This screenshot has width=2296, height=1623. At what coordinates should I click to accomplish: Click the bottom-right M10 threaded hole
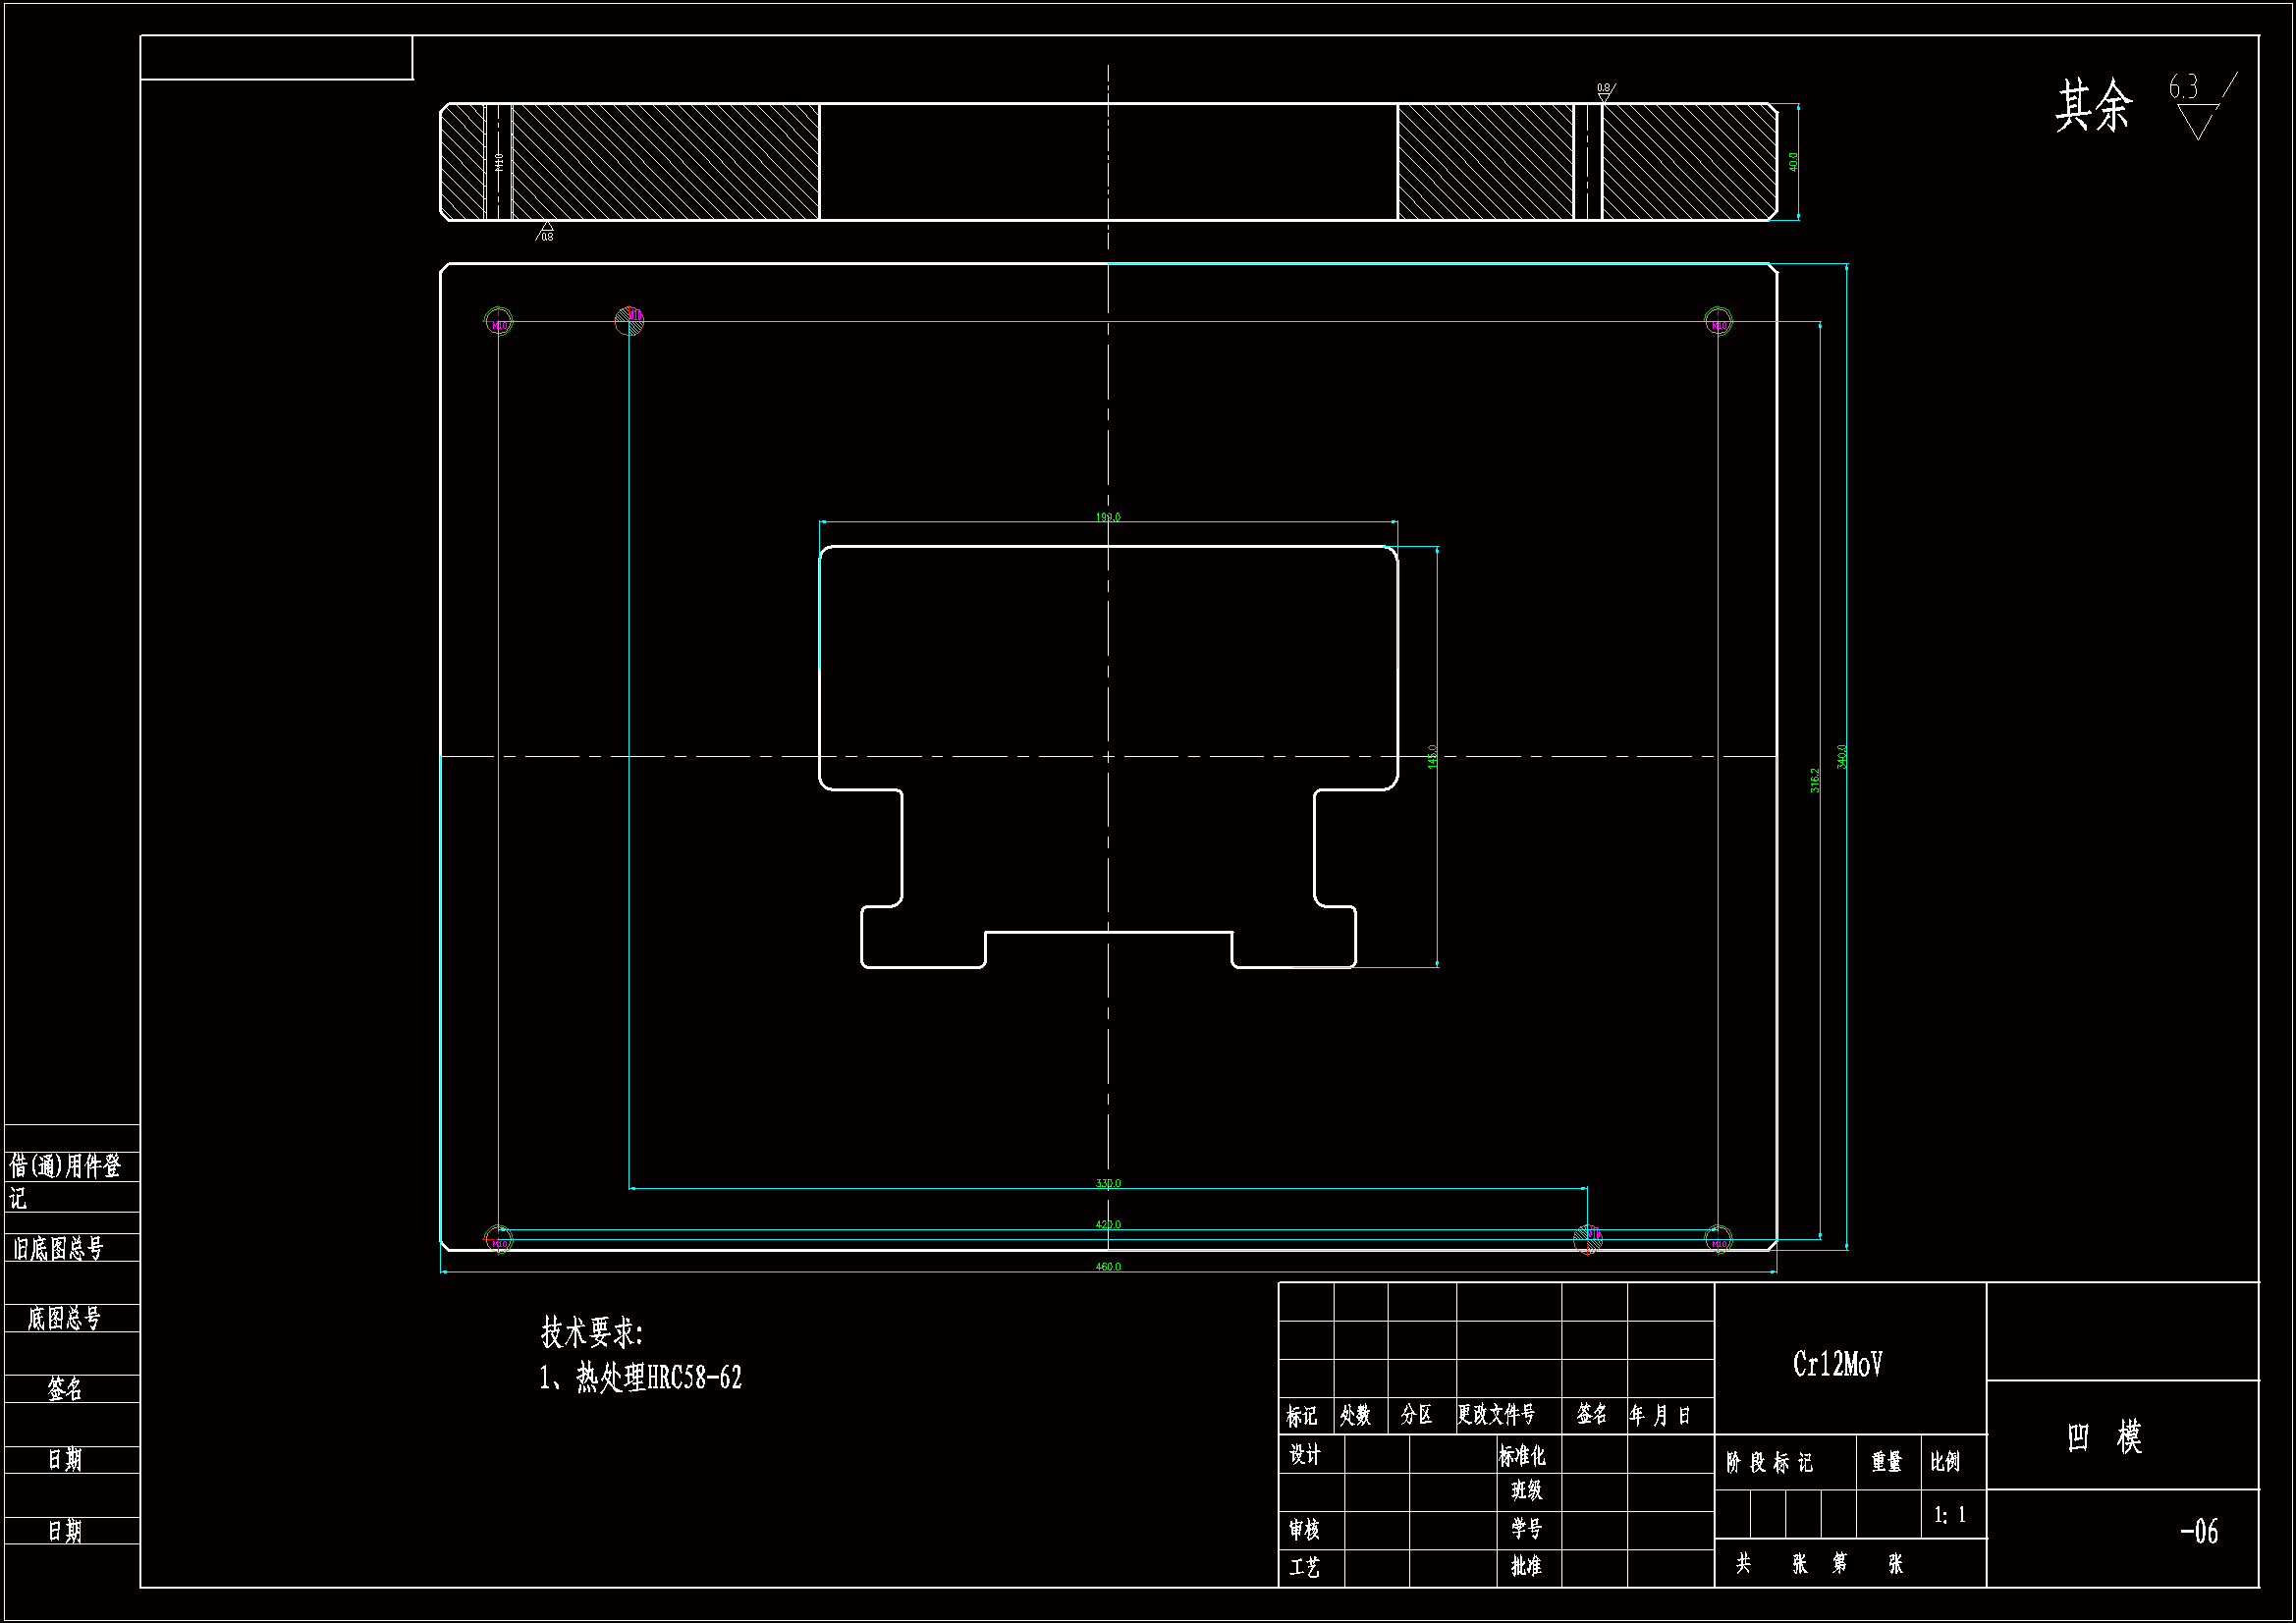(1718, 1240)
